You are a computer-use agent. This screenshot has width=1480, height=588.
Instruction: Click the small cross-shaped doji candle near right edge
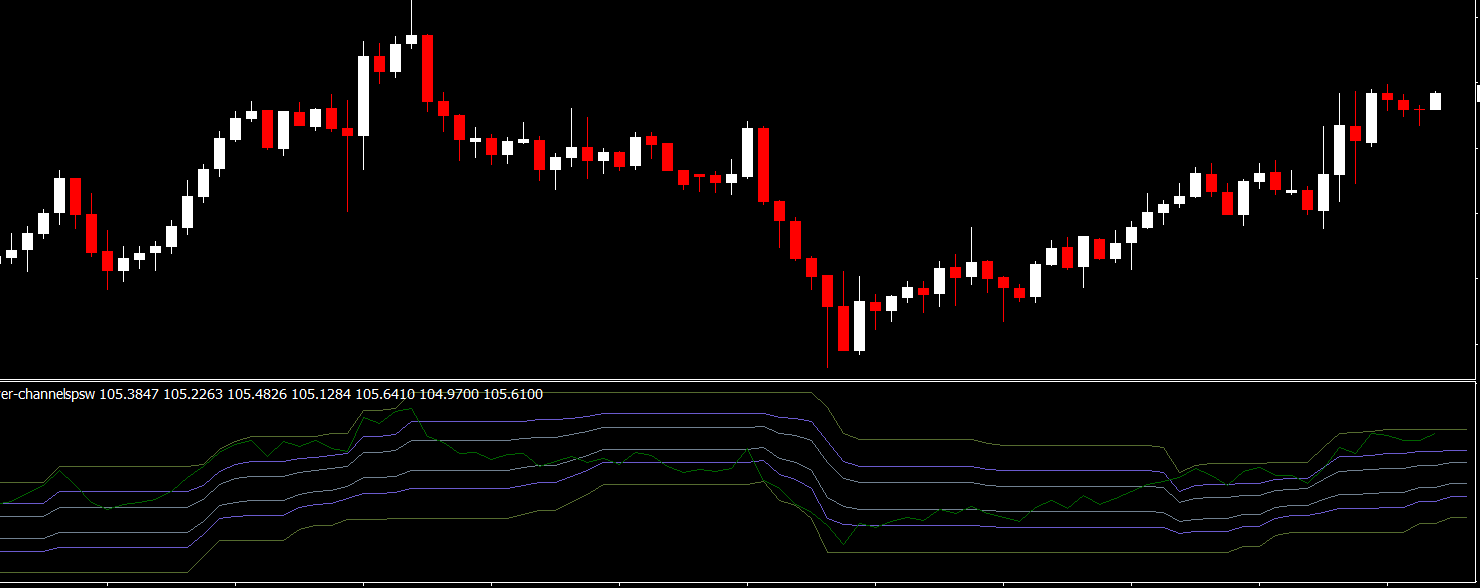1419,109
